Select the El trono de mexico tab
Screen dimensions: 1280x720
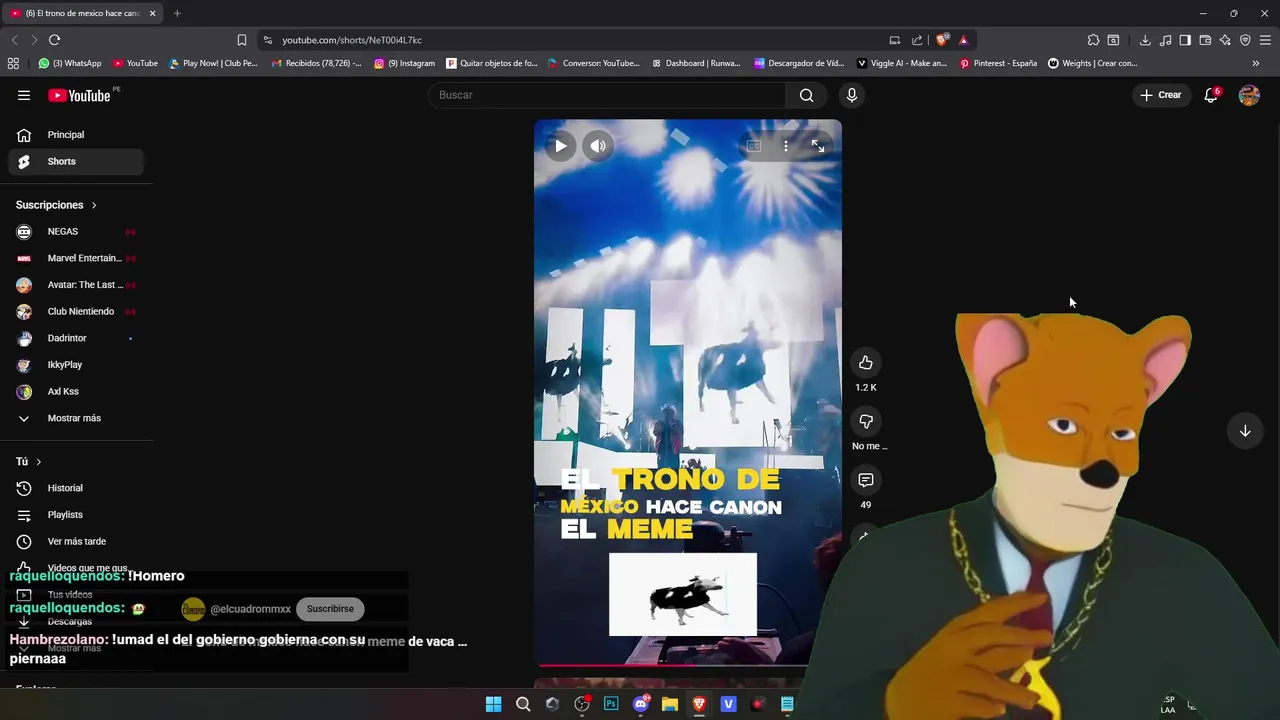tap(82, 13)
